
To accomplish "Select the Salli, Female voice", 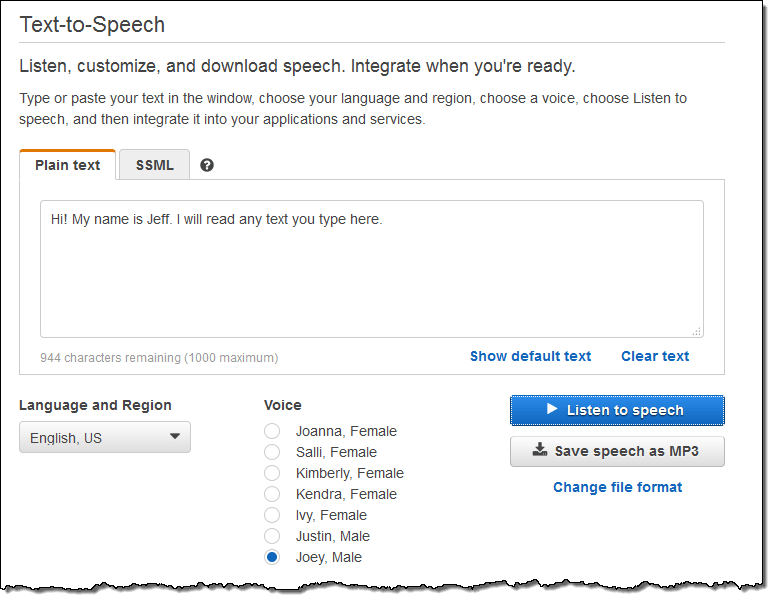I will (272, 452).
